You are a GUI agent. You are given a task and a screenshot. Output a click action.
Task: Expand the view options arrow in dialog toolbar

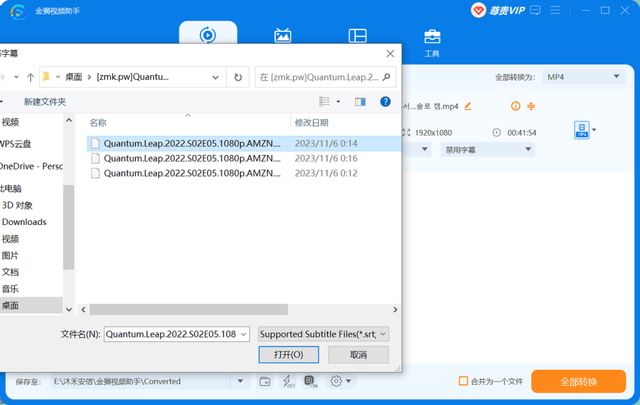[338, 101]
